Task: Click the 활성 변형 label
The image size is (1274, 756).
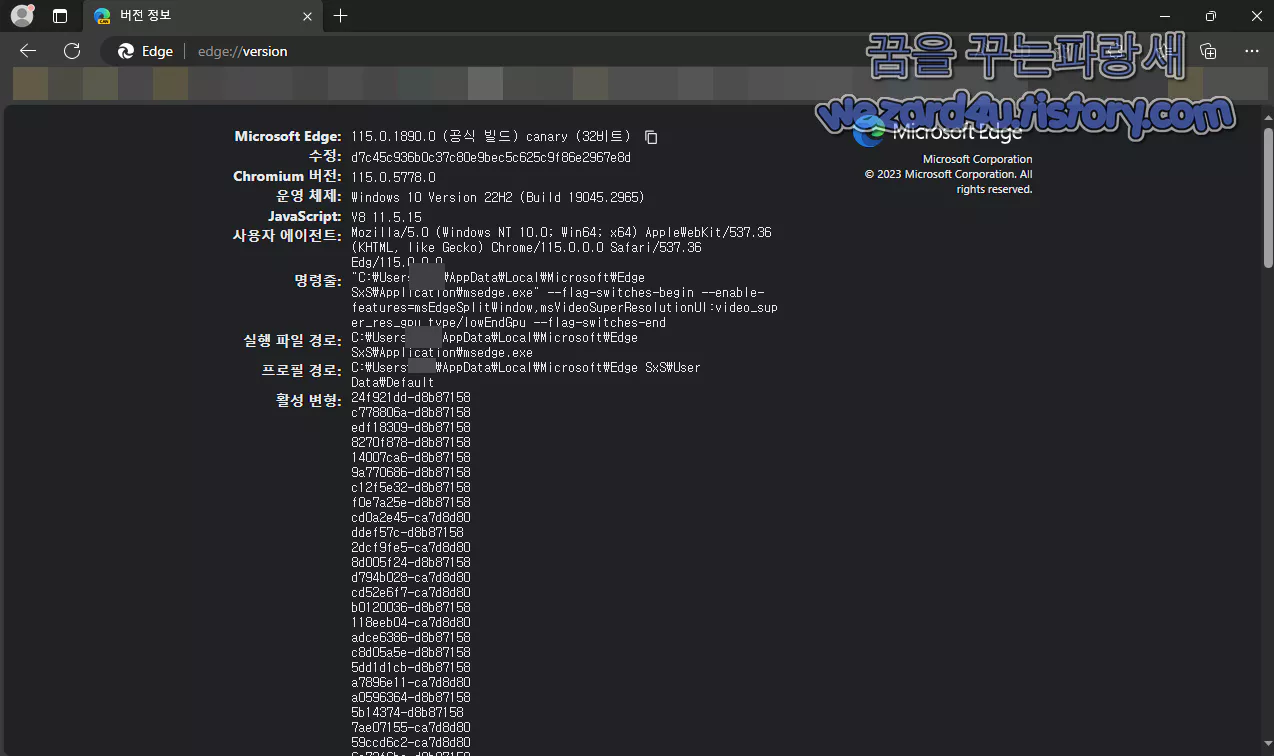Action: coord(309,399)
